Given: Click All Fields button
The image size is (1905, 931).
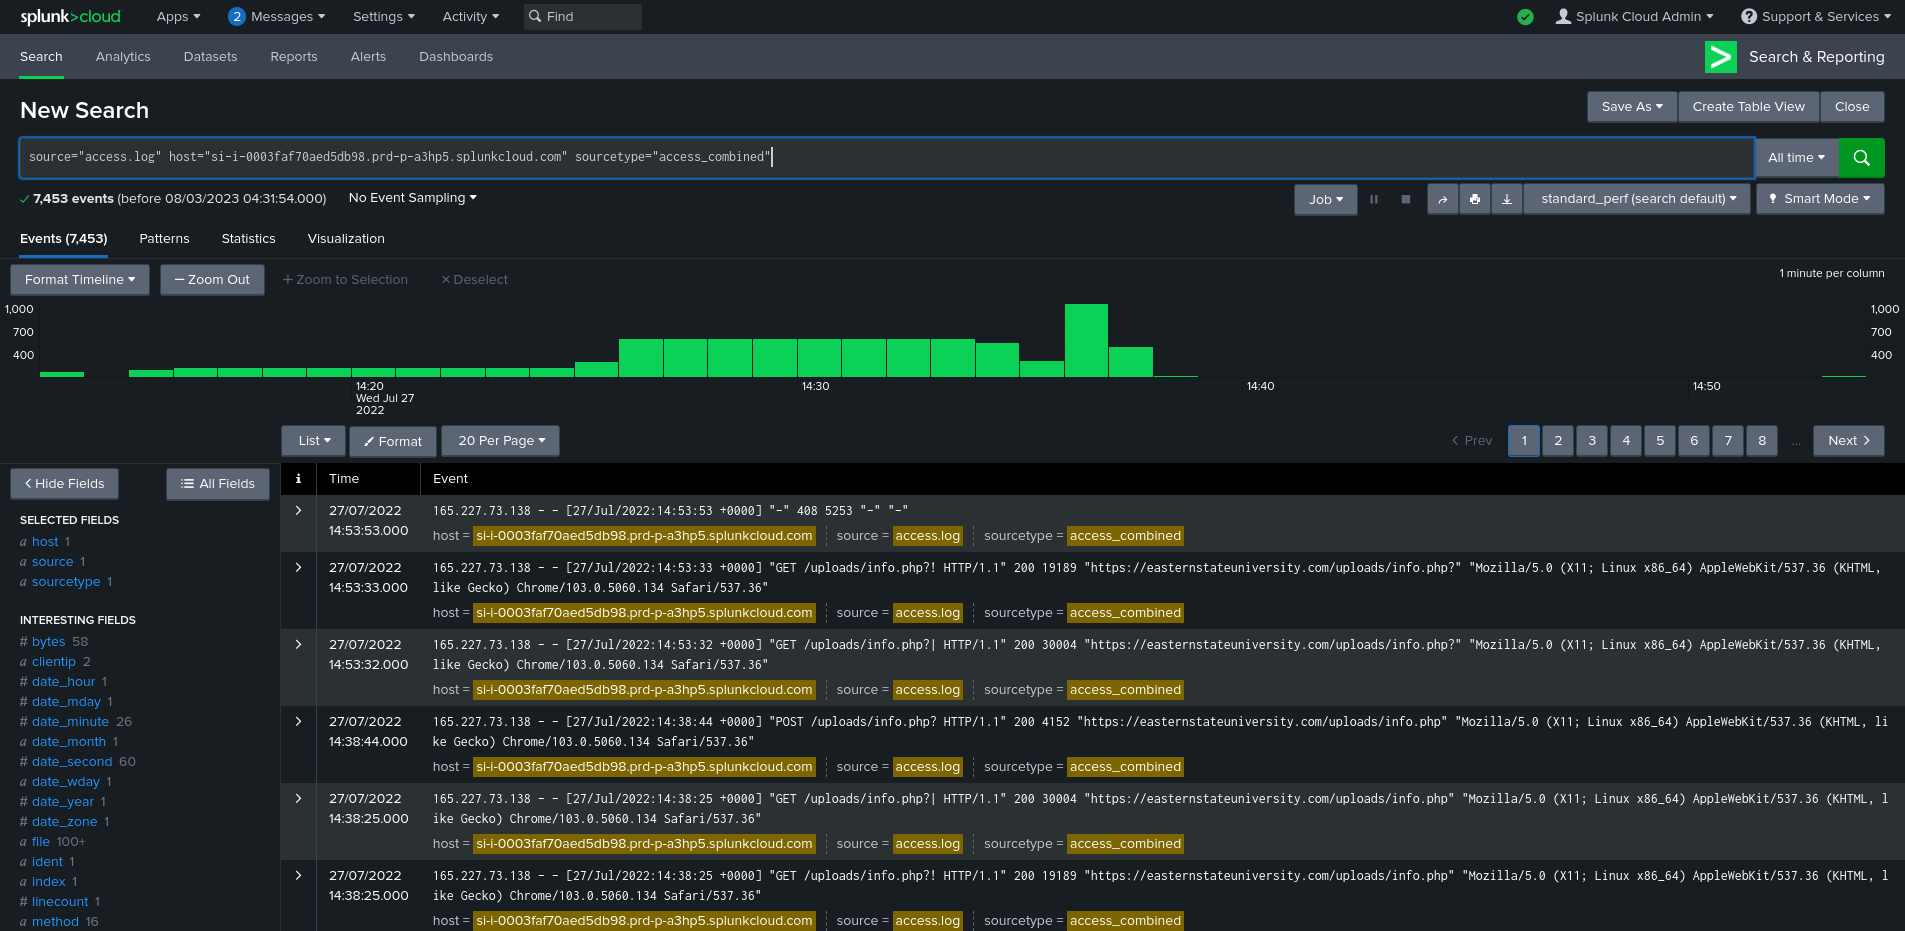Looking at the screenshot, I should click(218, 484).
